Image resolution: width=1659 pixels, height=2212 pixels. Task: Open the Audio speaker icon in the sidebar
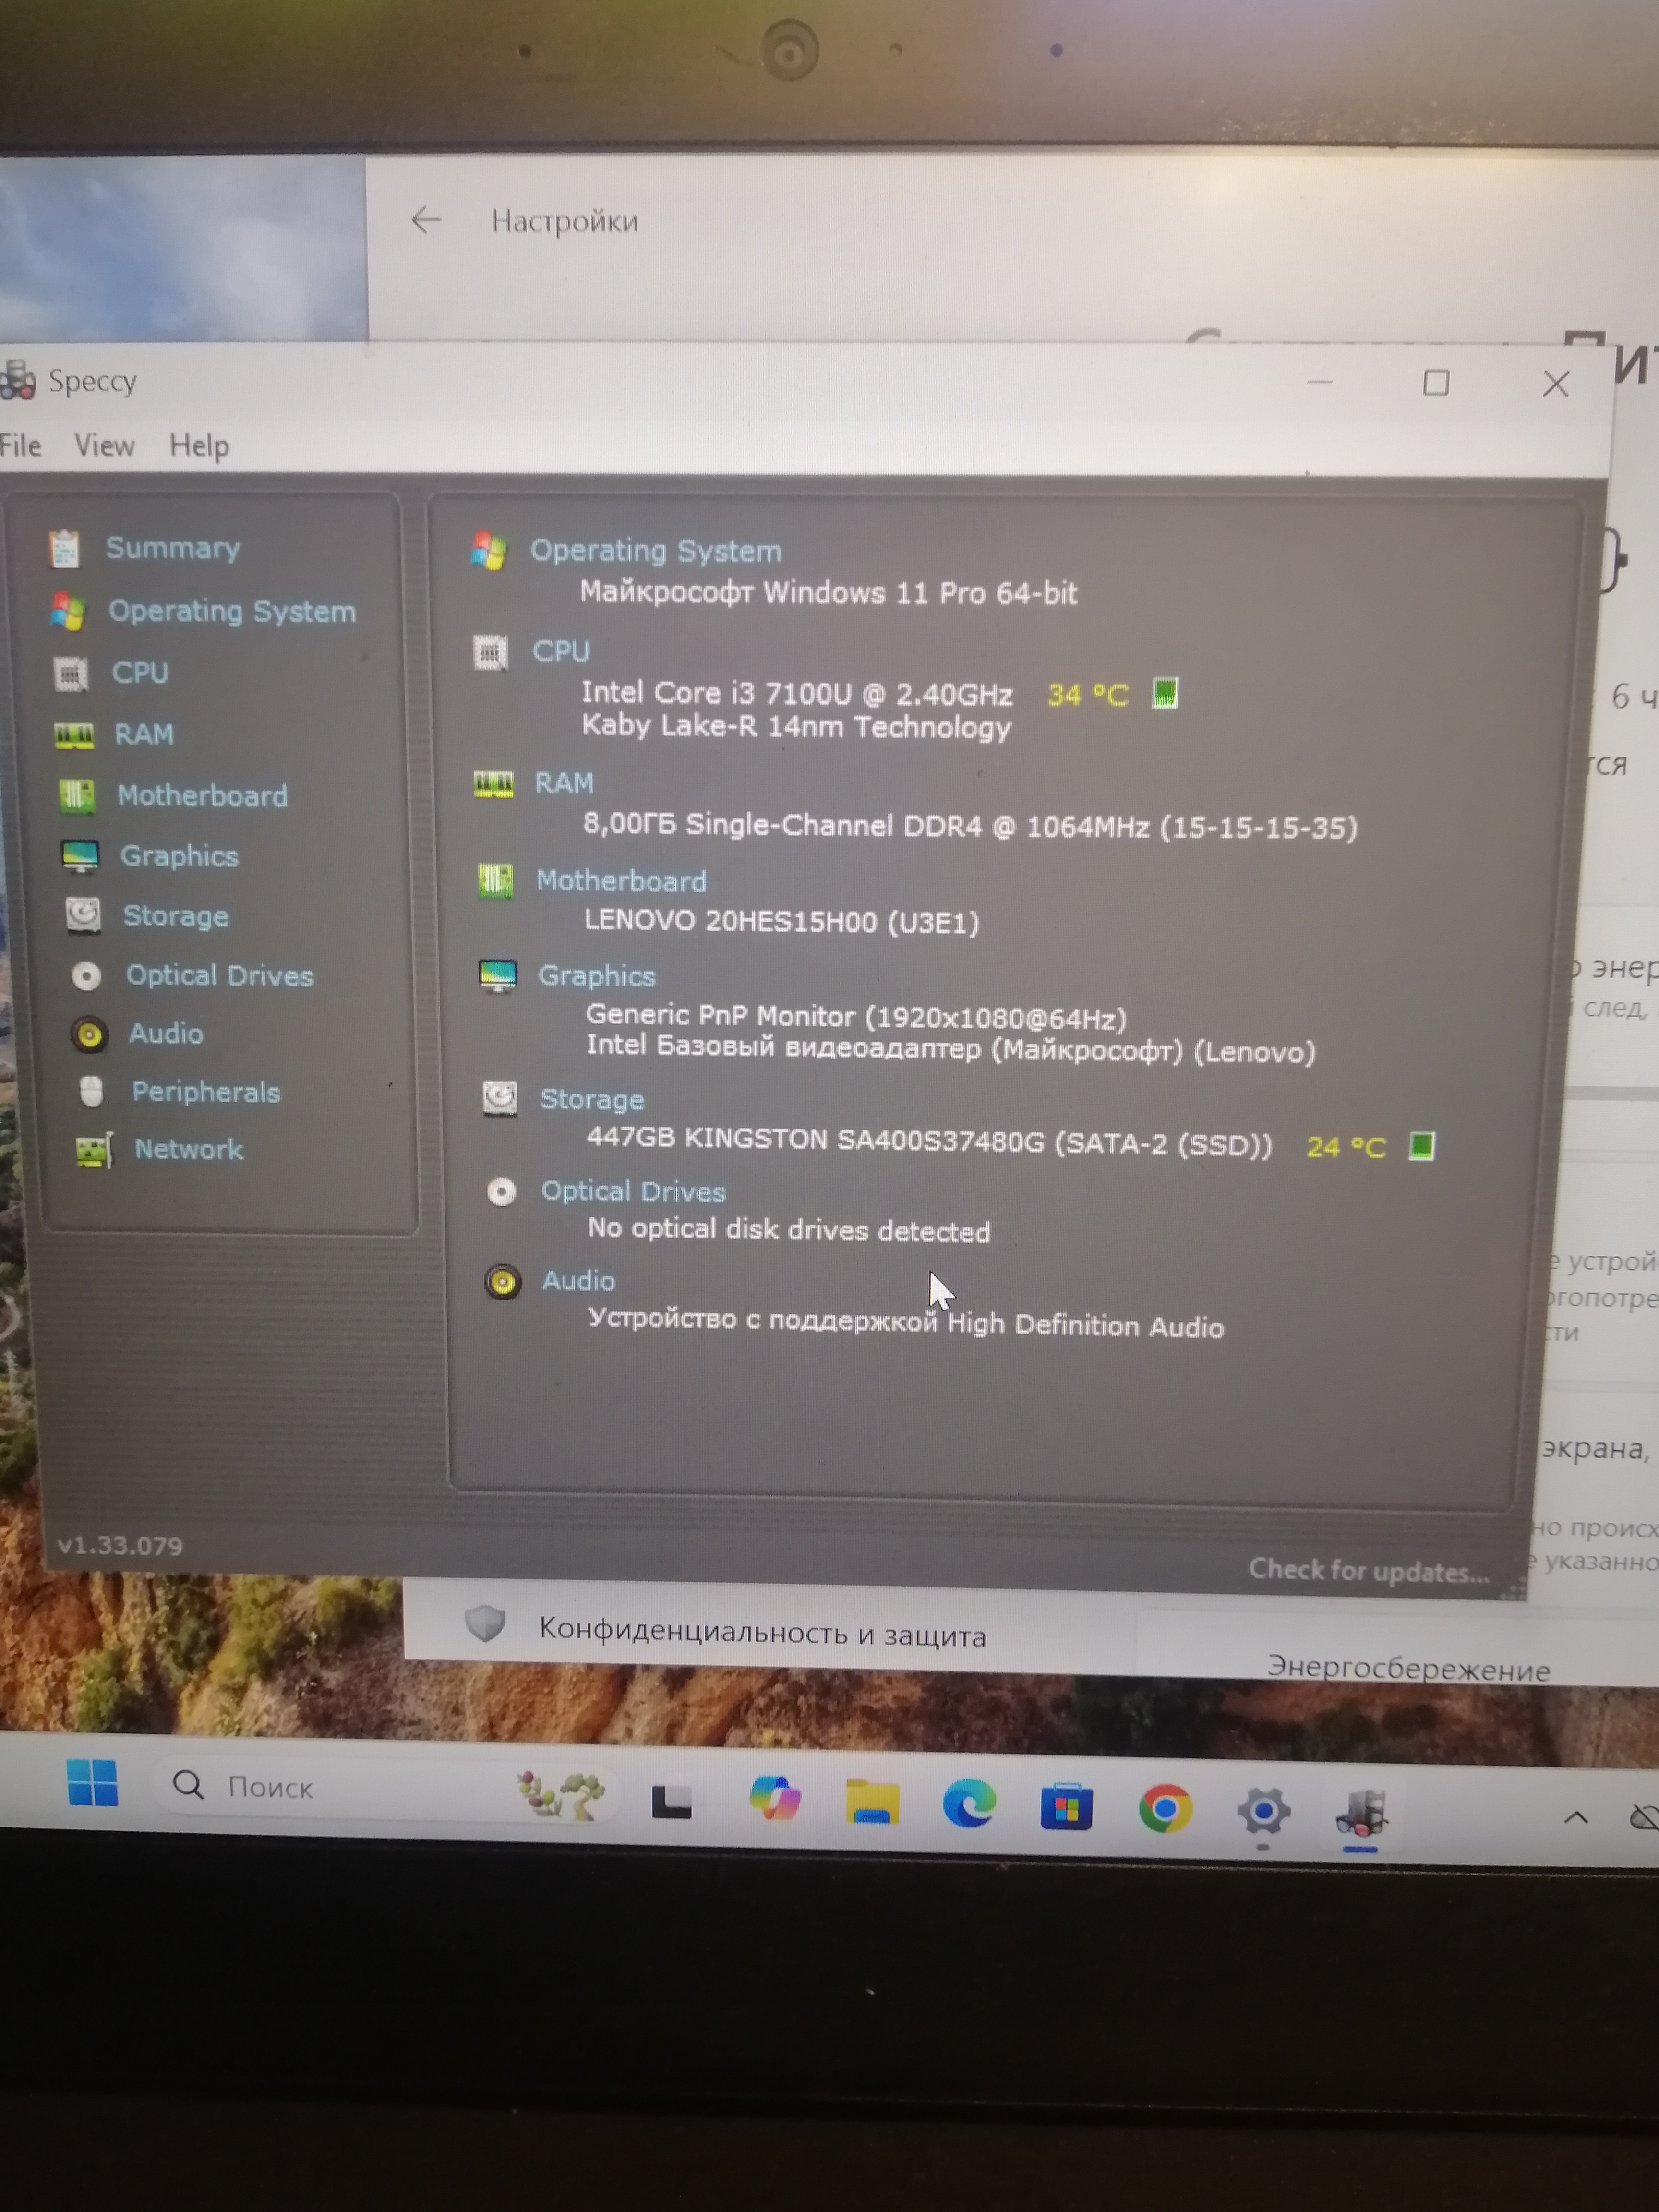click(89, 1034)
